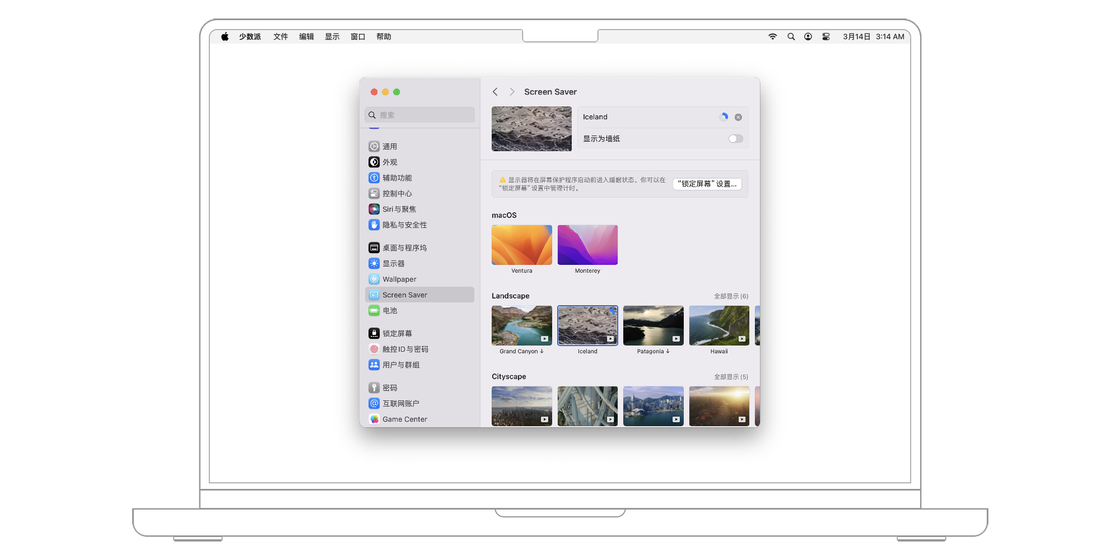1120x560 pixels.
Task: Select the third Cityscape harbor thumbnail
Action: pos(653,406)
